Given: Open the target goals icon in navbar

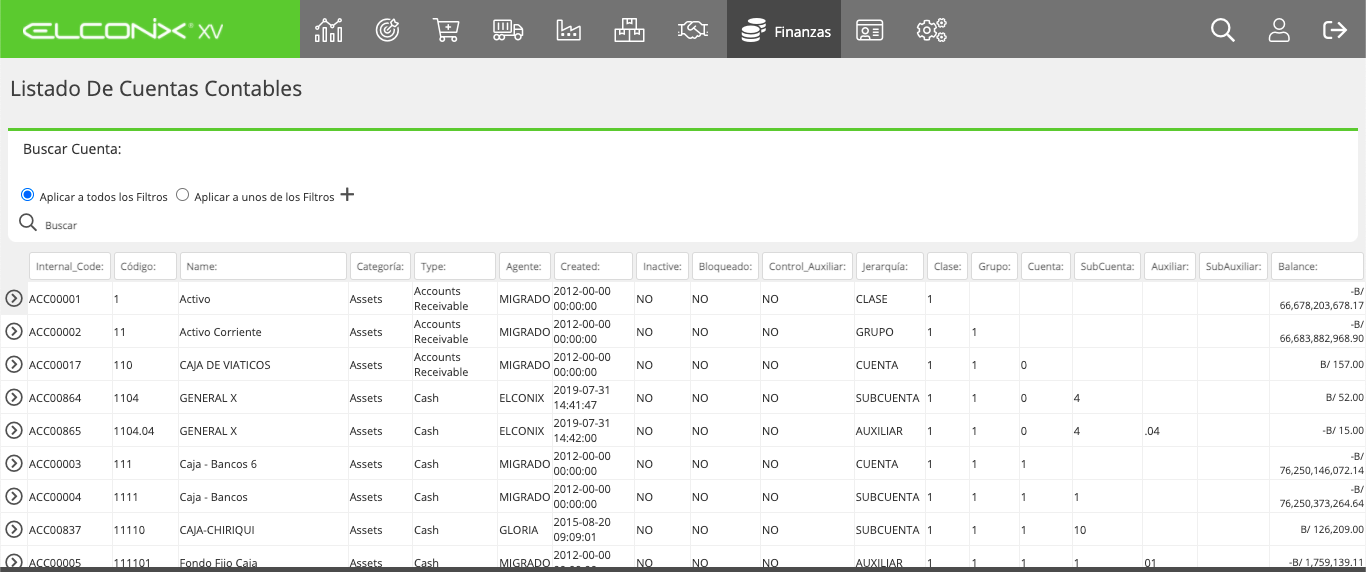Looking at the screenshot, I should (388, 30).
